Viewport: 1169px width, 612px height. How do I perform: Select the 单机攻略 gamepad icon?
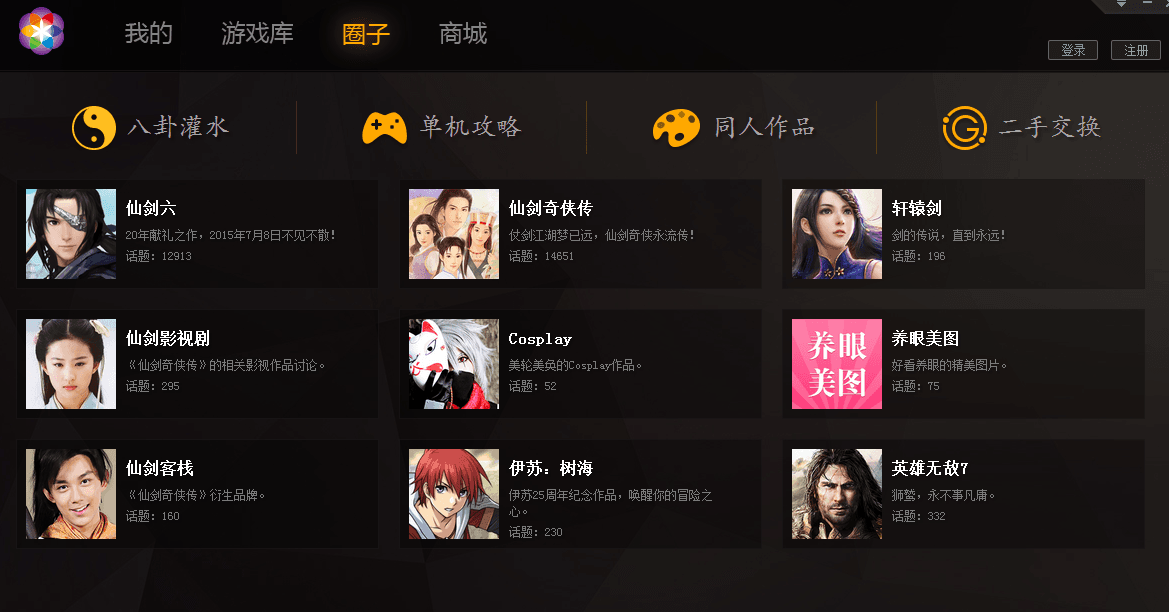point(384,128)
